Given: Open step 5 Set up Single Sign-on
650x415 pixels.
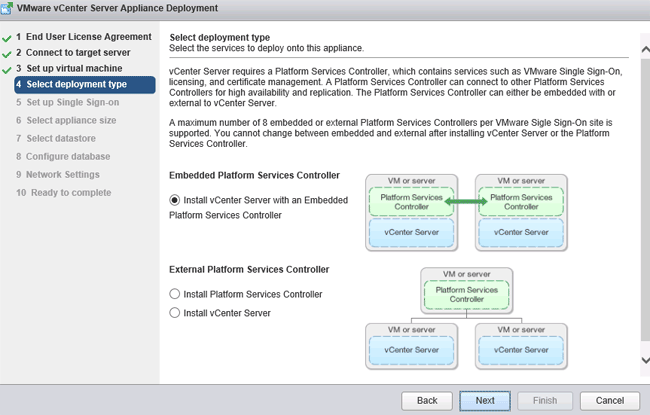Looking at the screenshot, I should (68, 102).
